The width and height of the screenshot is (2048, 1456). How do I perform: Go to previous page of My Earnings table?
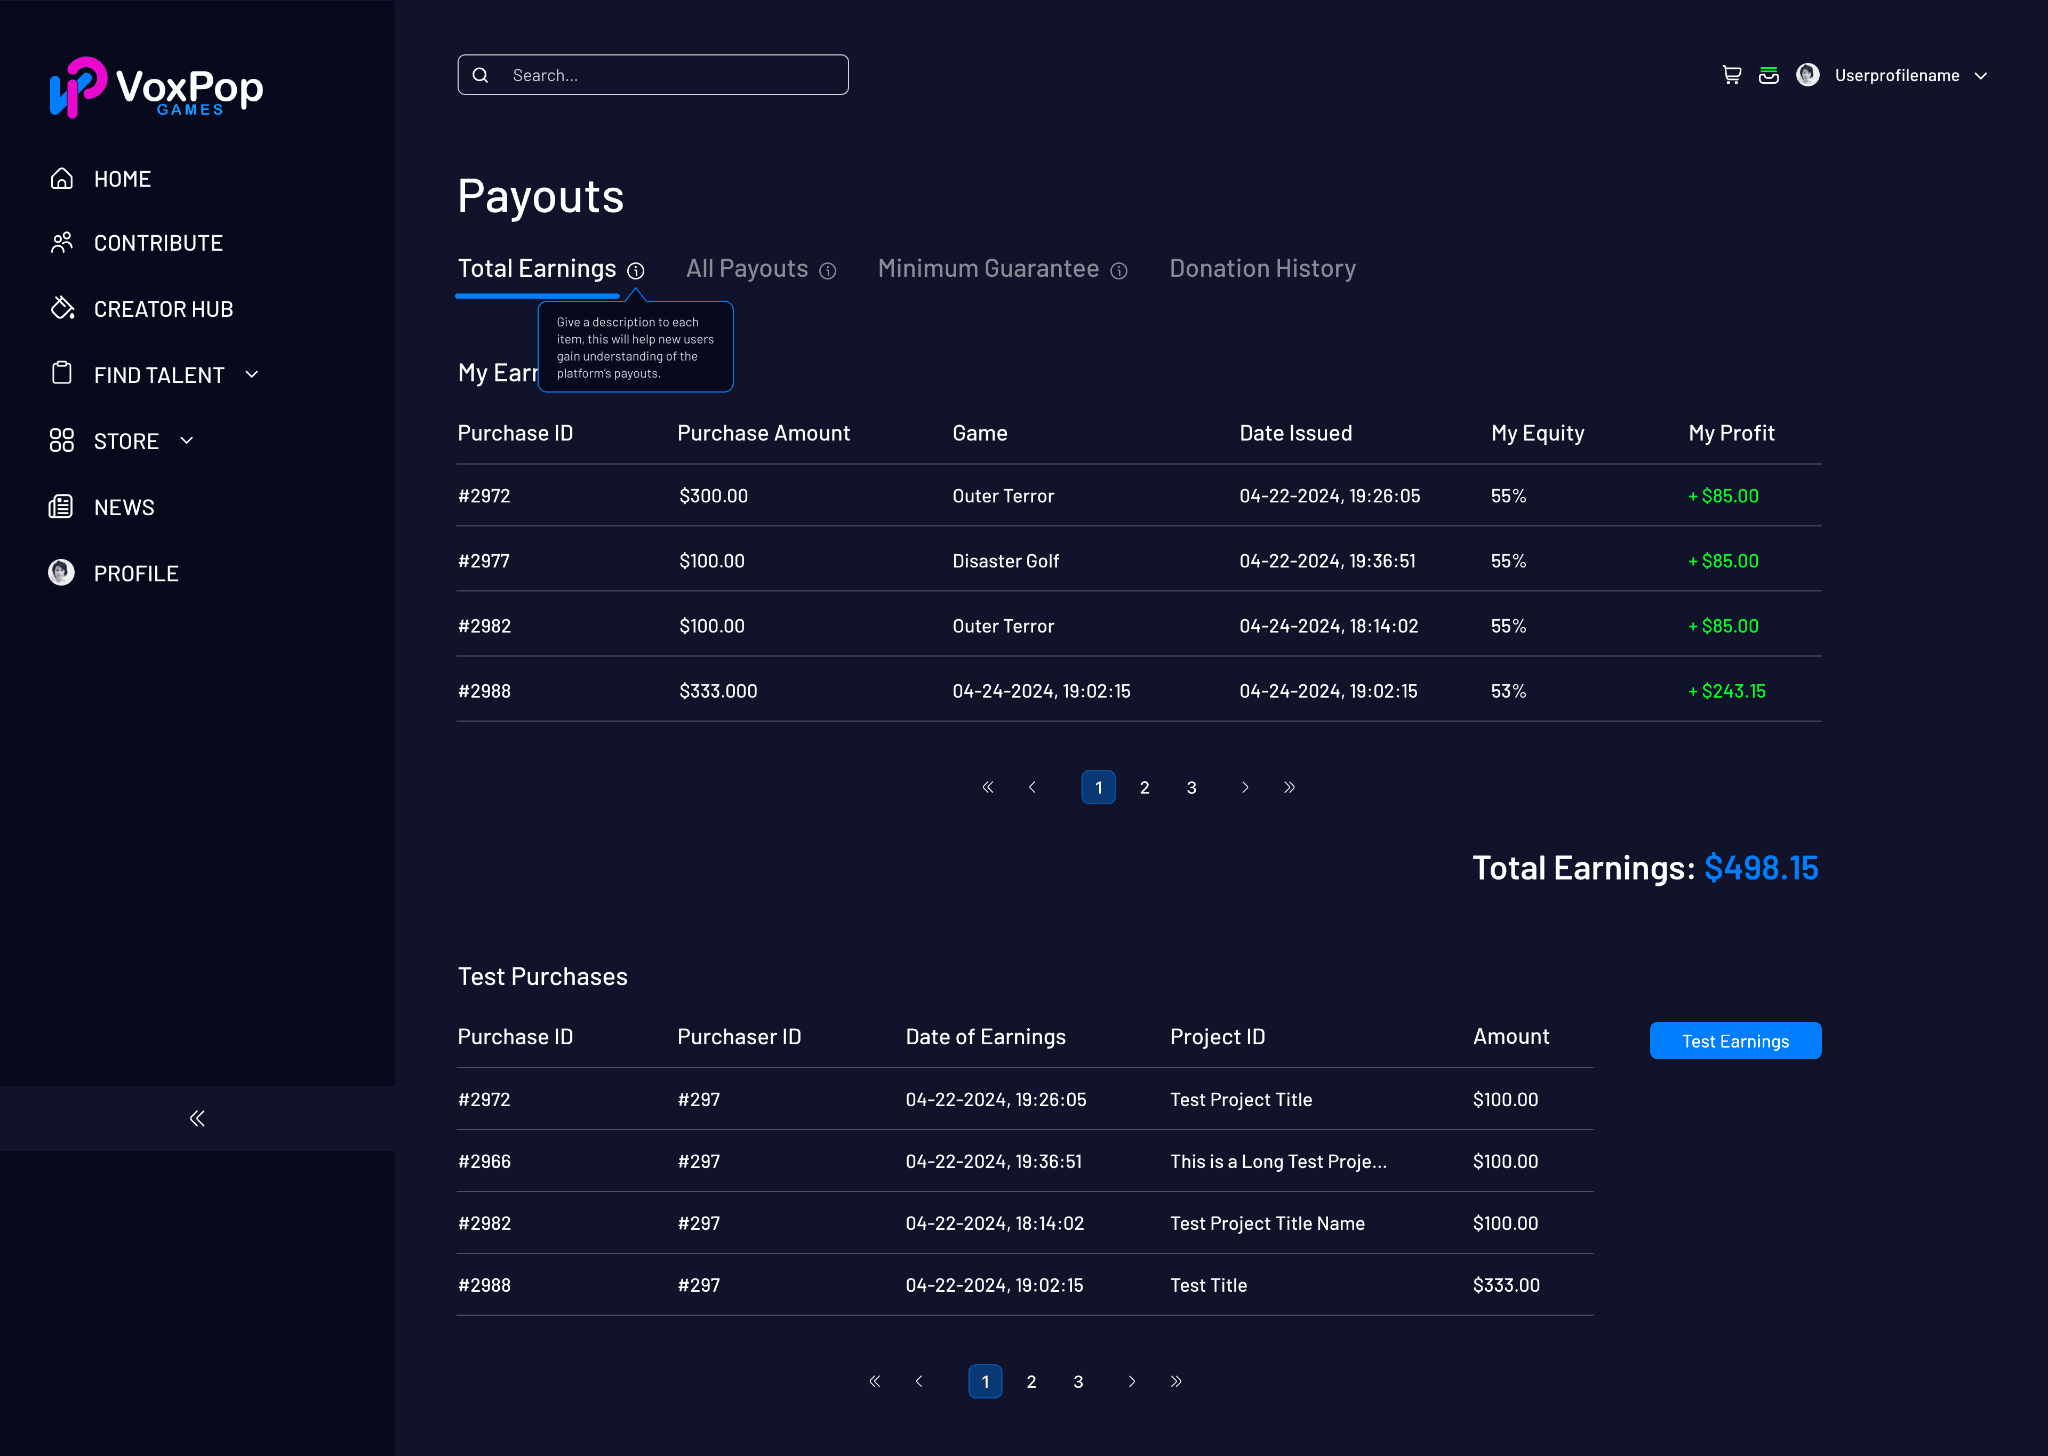(x=1032, y=787)
